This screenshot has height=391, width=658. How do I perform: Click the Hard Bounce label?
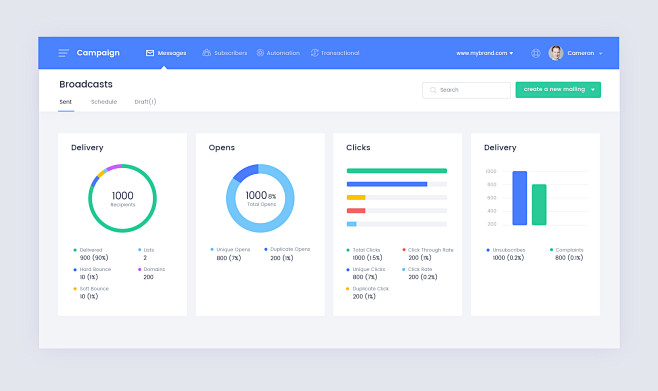(x=95, y=269)
